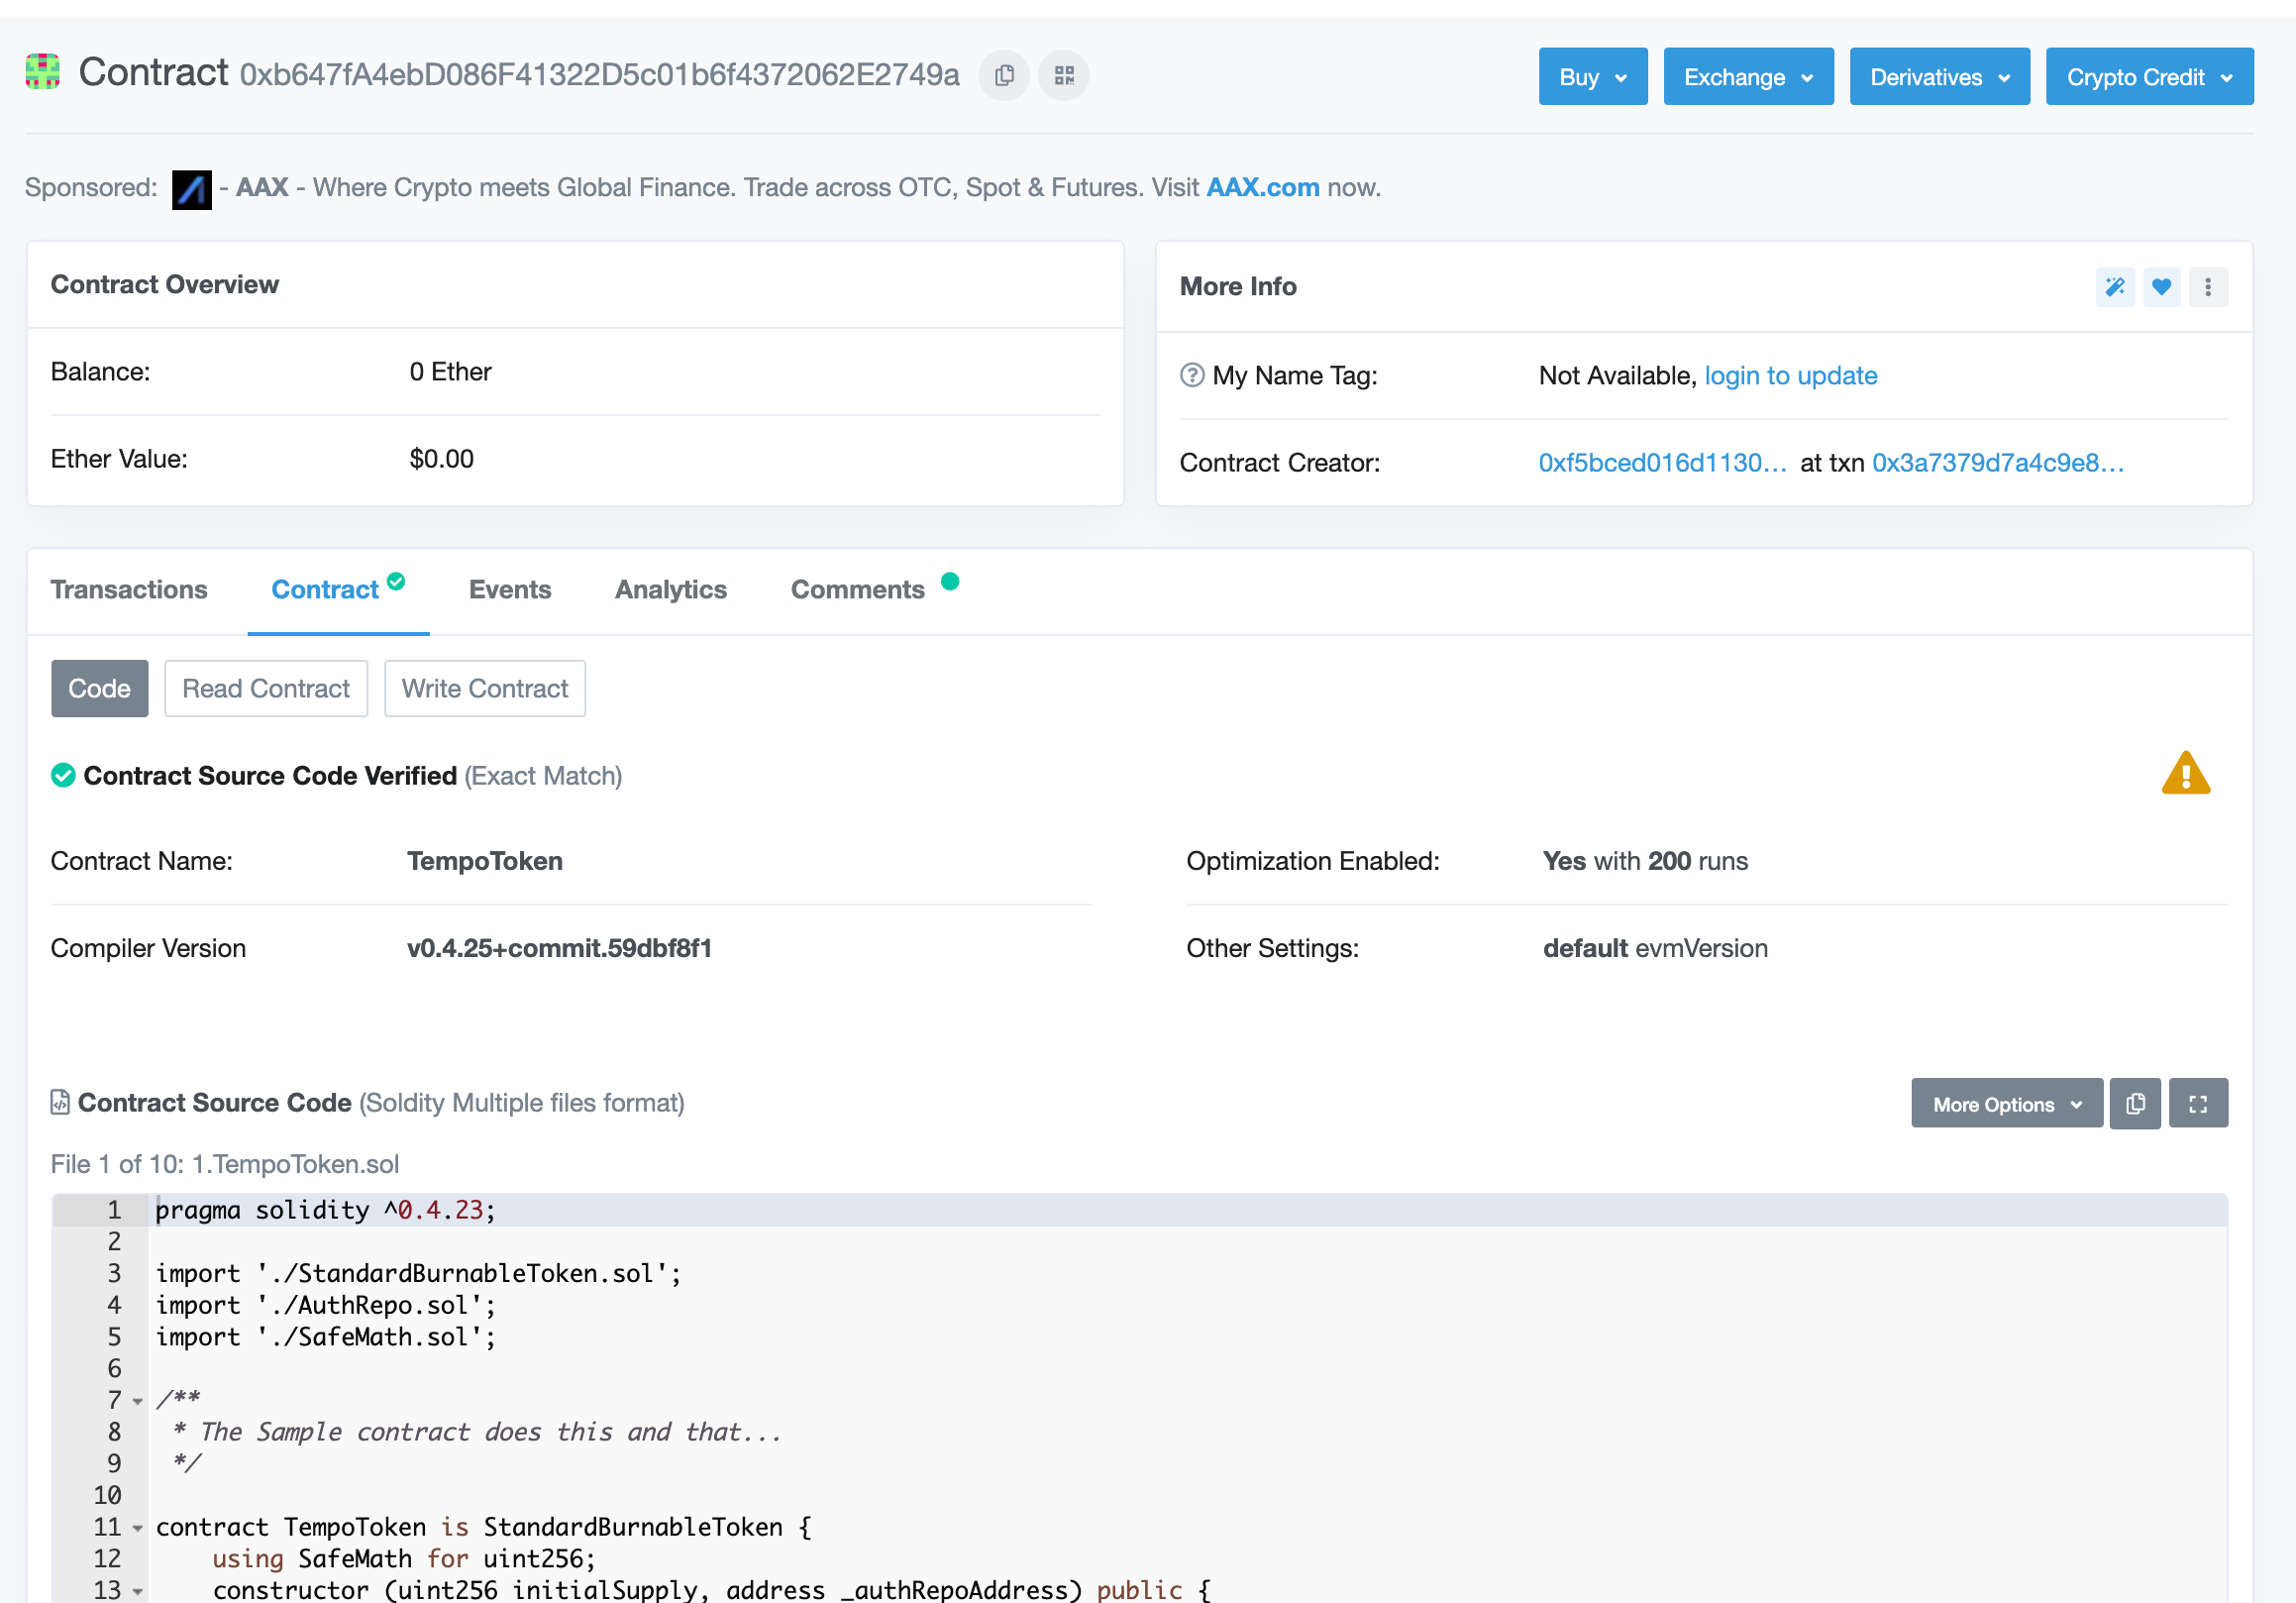Copy the contract source code to clipboard

pos(2135,1103)
